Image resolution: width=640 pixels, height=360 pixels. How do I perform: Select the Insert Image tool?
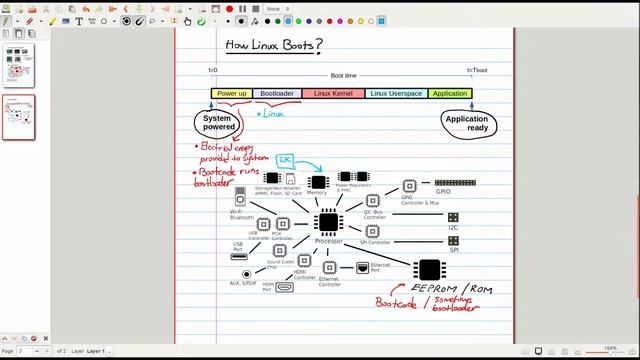pos(66,21)
